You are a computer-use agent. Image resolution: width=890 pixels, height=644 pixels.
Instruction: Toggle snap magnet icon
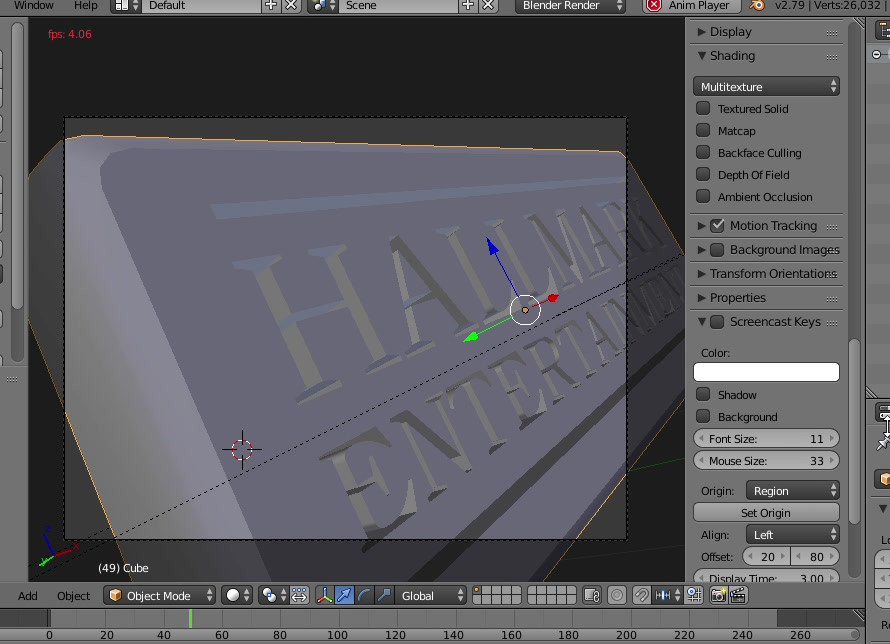641,595
